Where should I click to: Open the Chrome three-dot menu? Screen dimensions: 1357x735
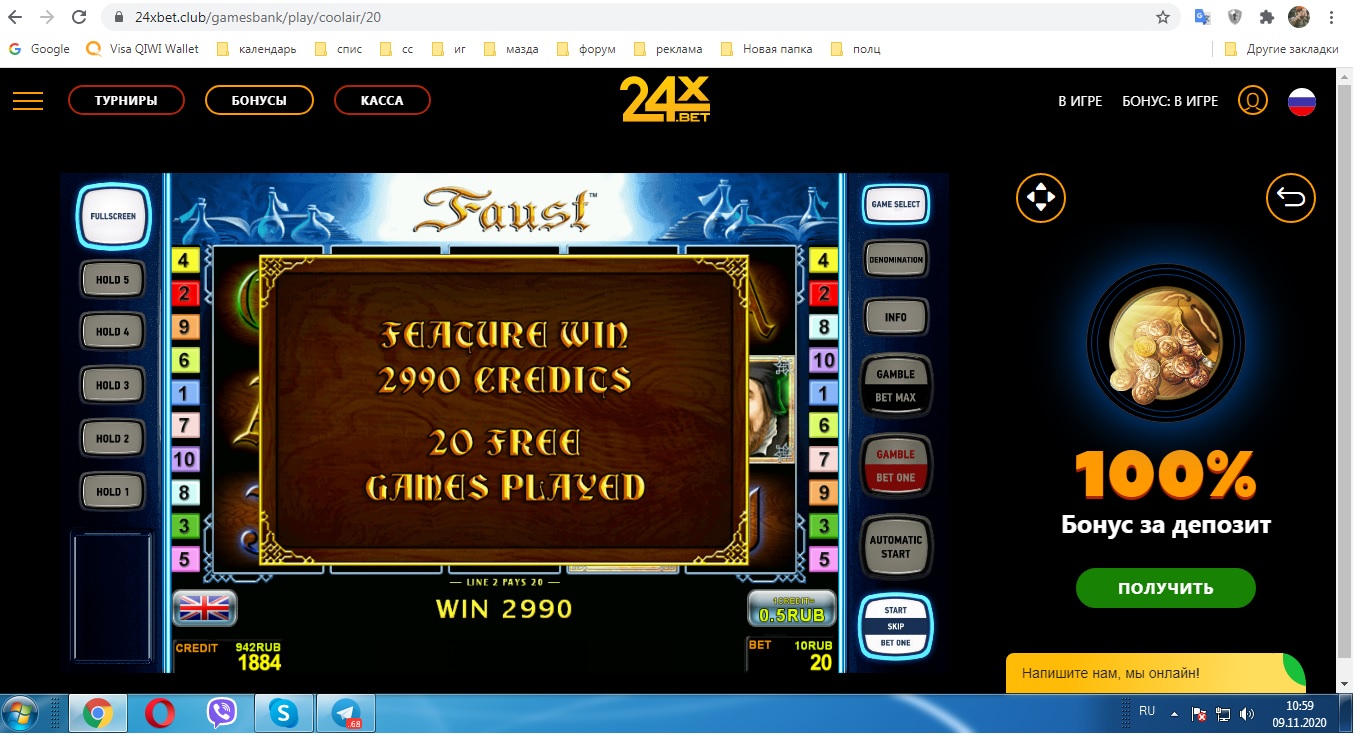[x=1331, y=17]
